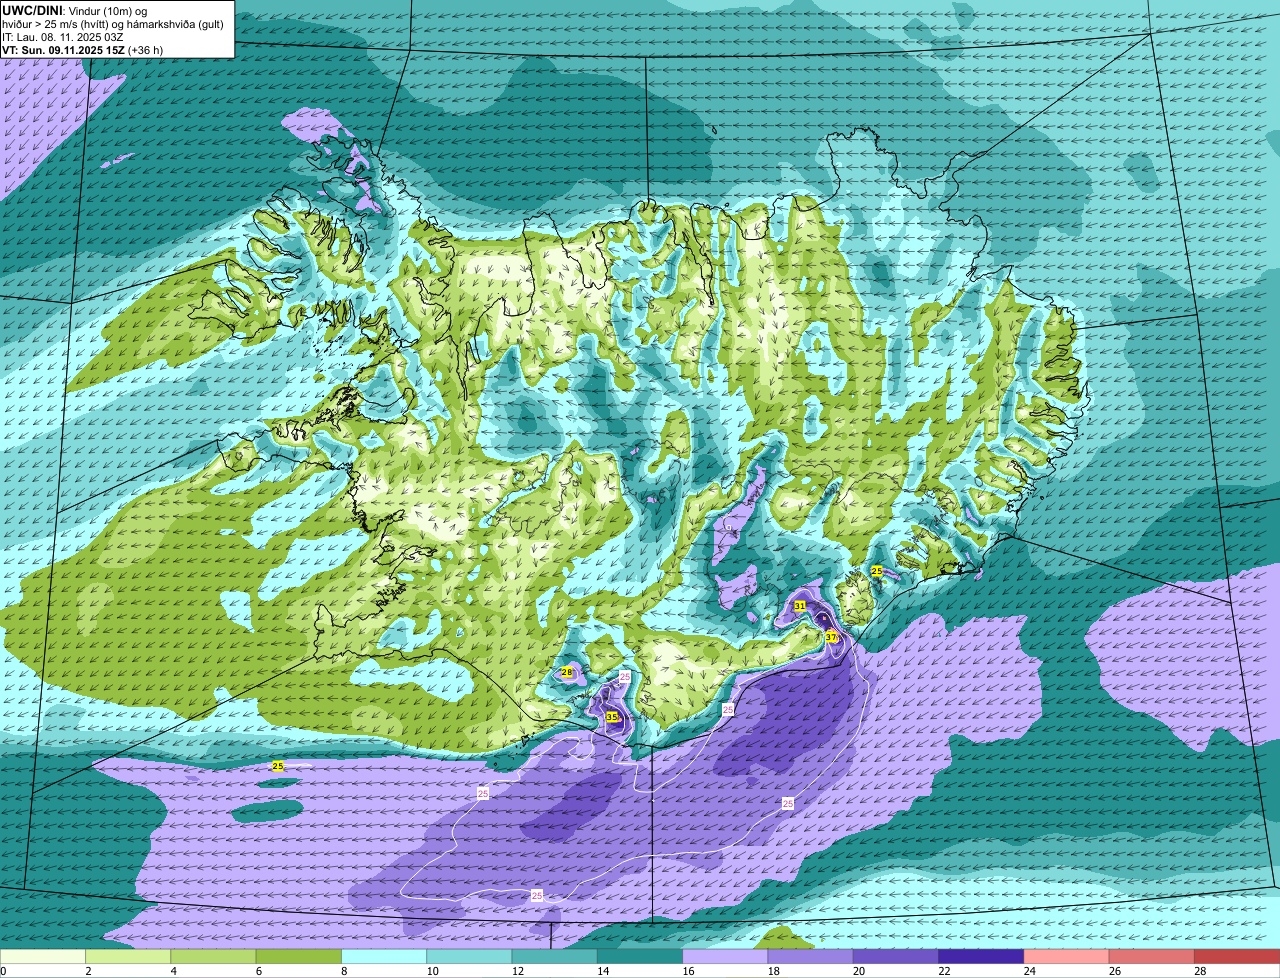Click the yellow 35 gust label
This screenshot has height=978, width=1280.
[x=612, y=717]
